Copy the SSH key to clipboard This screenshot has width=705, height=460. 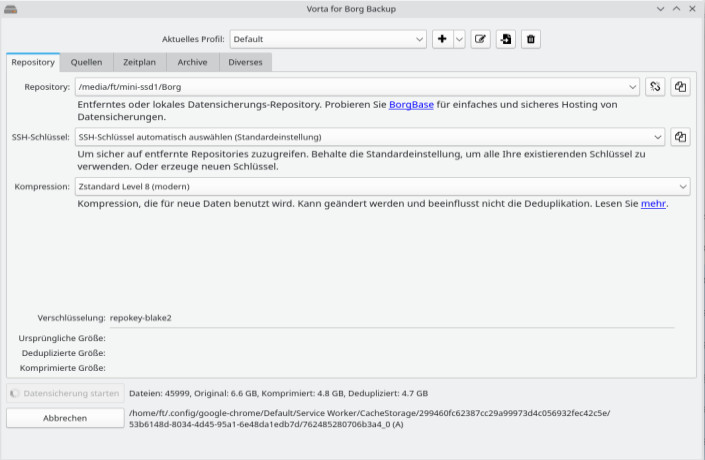tap(680, 137)
